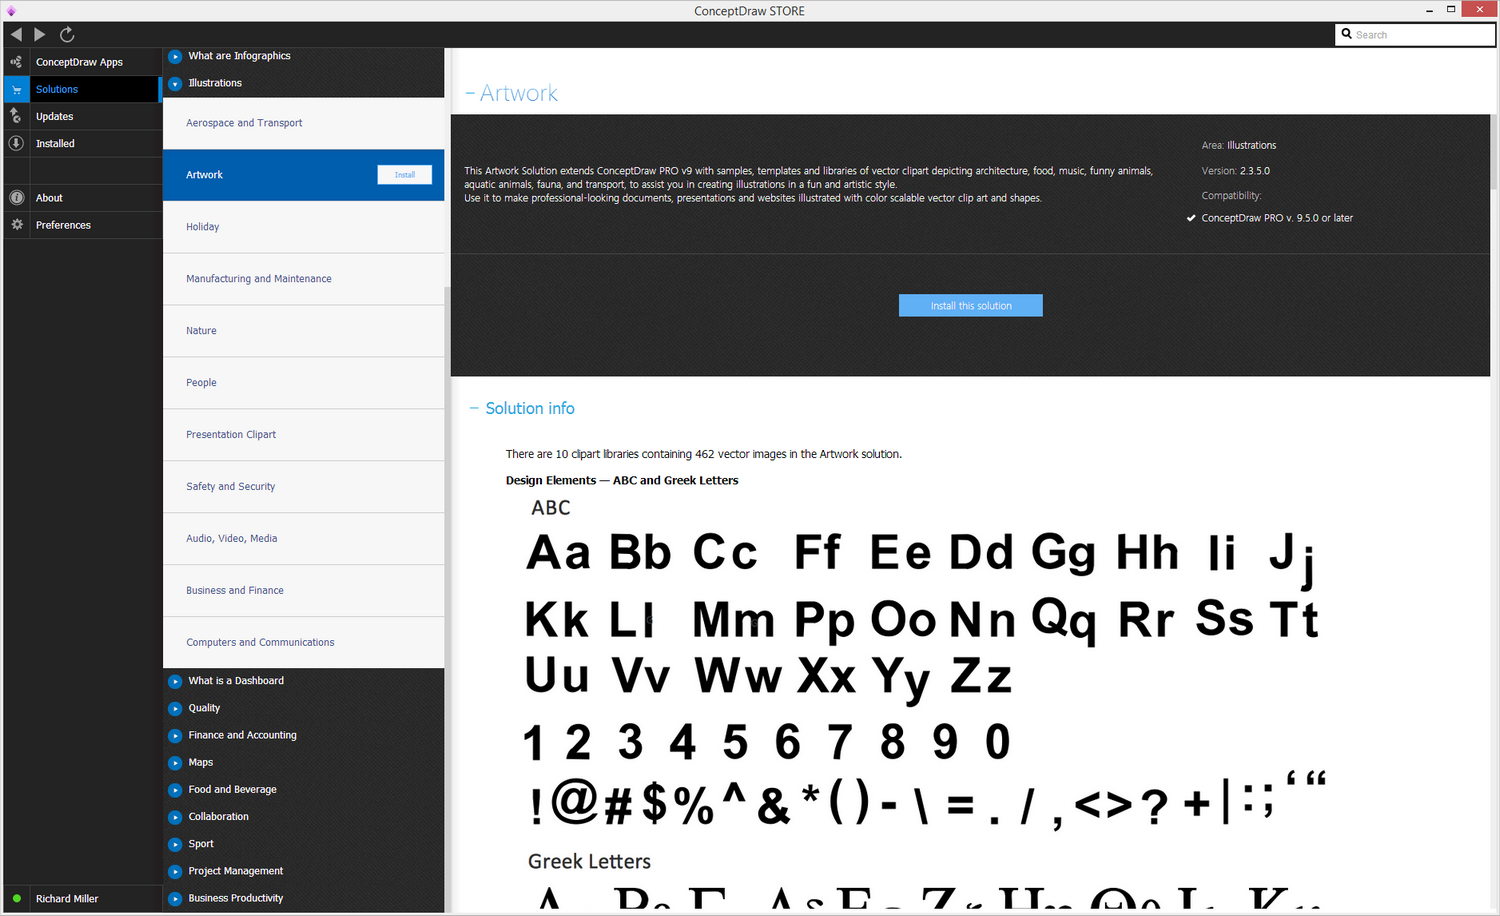
Task: Click the Installed download icon
Action: click(16, 143)
